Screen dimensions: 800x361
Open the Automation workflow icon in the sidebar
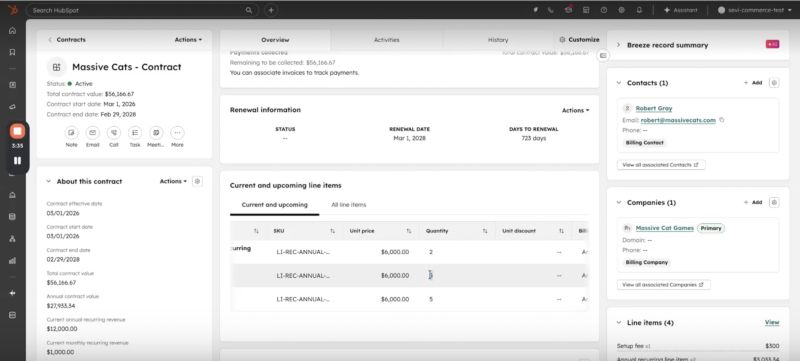[x=13, y=239]
